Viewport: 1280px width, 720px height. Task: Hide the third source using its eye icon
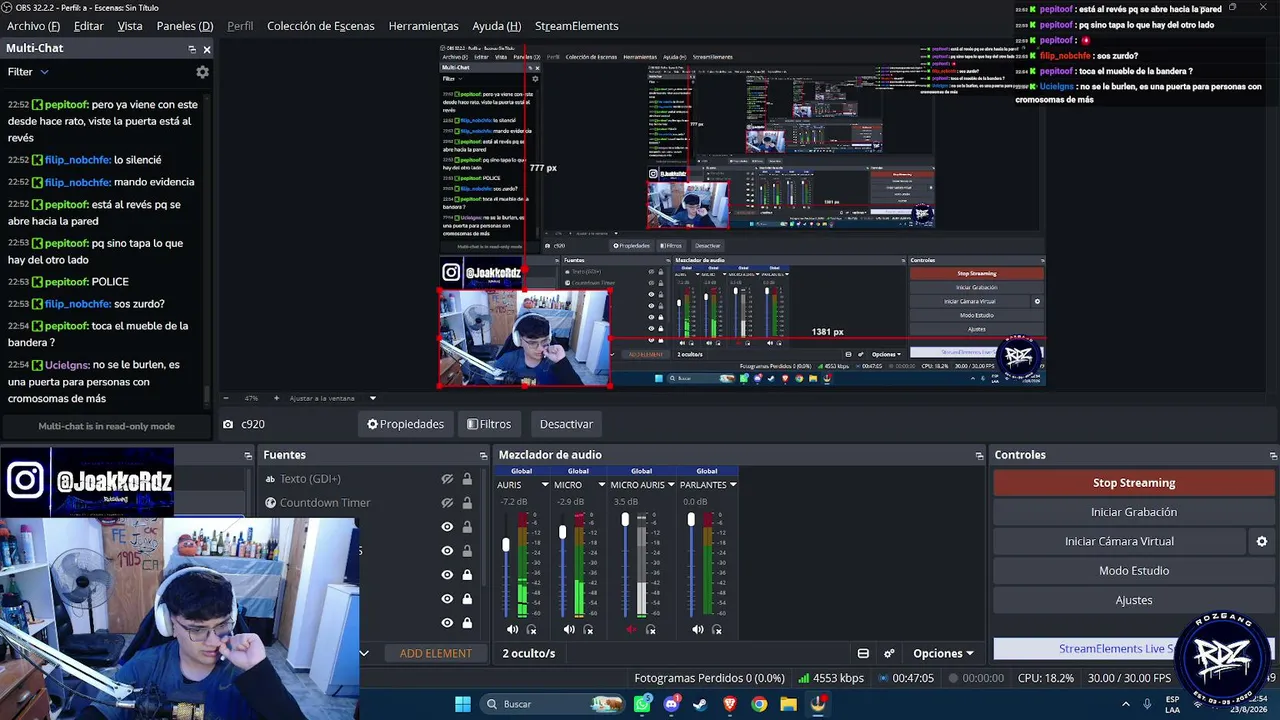447,527
